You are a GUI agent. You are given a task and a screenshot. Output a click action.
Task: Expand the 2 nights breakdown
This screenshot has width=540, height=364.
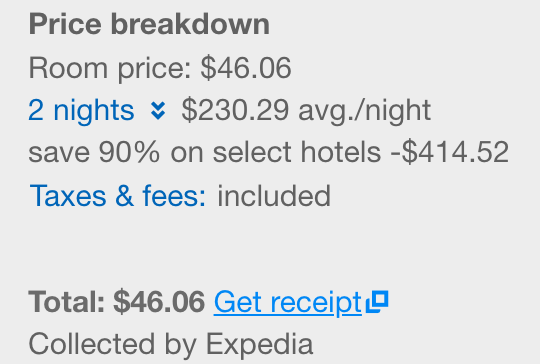pyautogui.click(x=81, y=111)
